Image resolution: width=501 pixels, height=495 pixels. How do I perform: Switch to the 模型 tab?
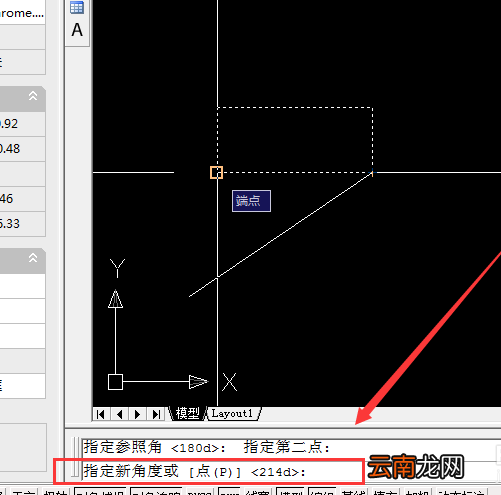pyautogui.click(x=187, y=413)
